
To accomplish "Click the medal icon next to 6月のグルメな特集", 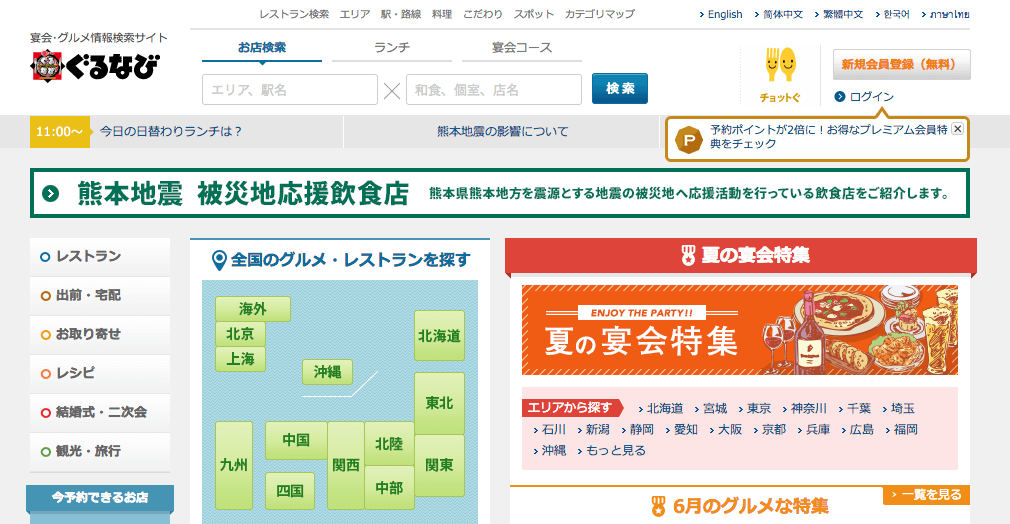I will (x=658, y=506).
